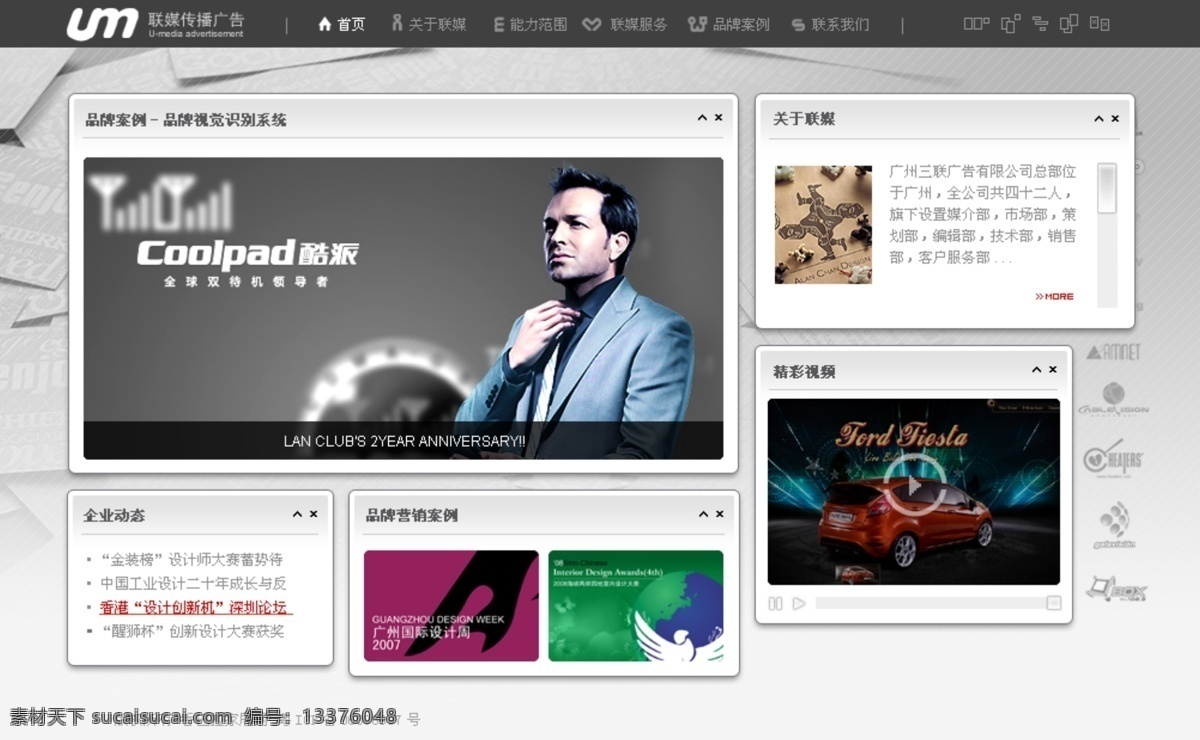Click the video progress bar

pos(930,603)
